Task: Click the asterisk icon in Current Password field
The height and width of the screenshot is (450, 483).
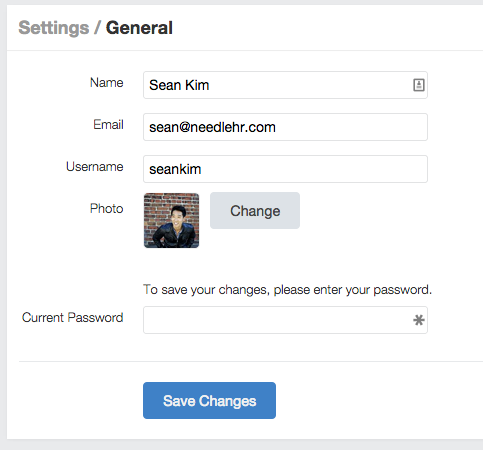Action: [x=419, y=320]
